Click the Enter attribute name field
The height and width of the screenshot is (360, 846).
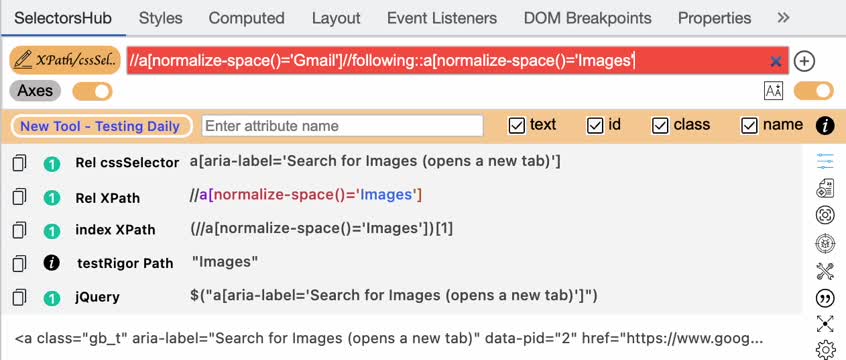(343, 126)
